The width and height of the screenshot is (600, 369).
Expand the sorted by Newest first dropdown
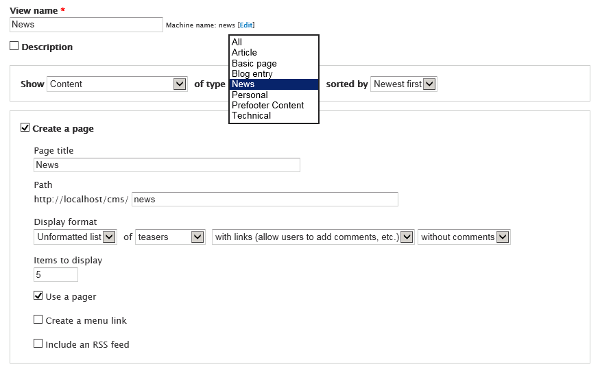(404, 84)
